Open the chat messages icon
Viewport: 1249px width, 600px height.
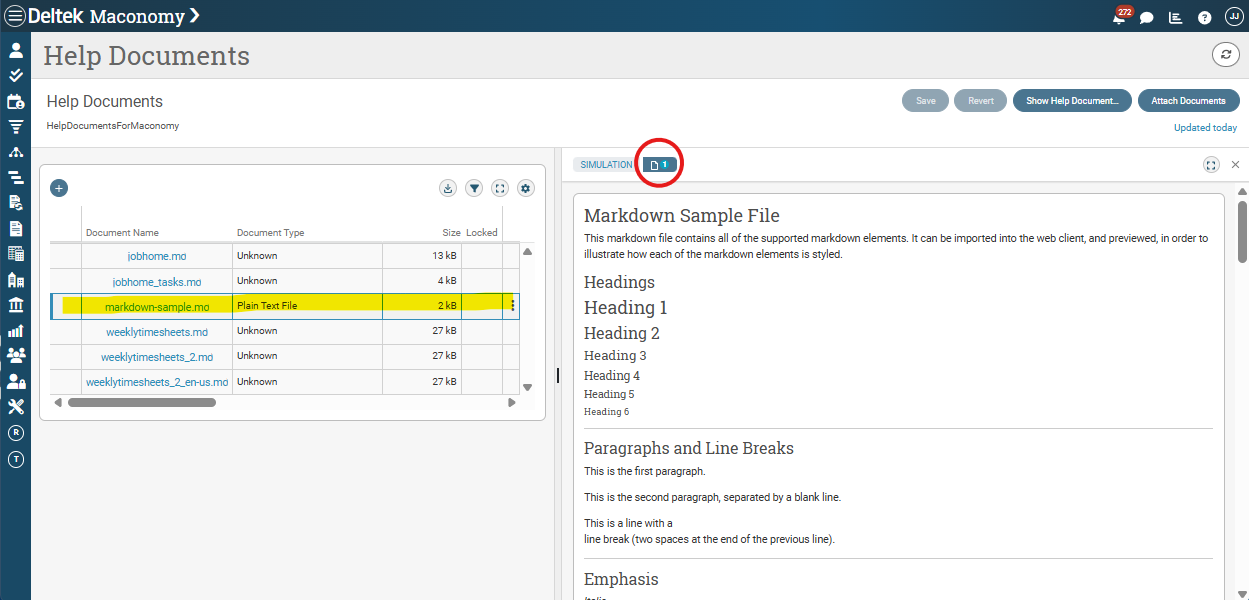(1147, 17)
